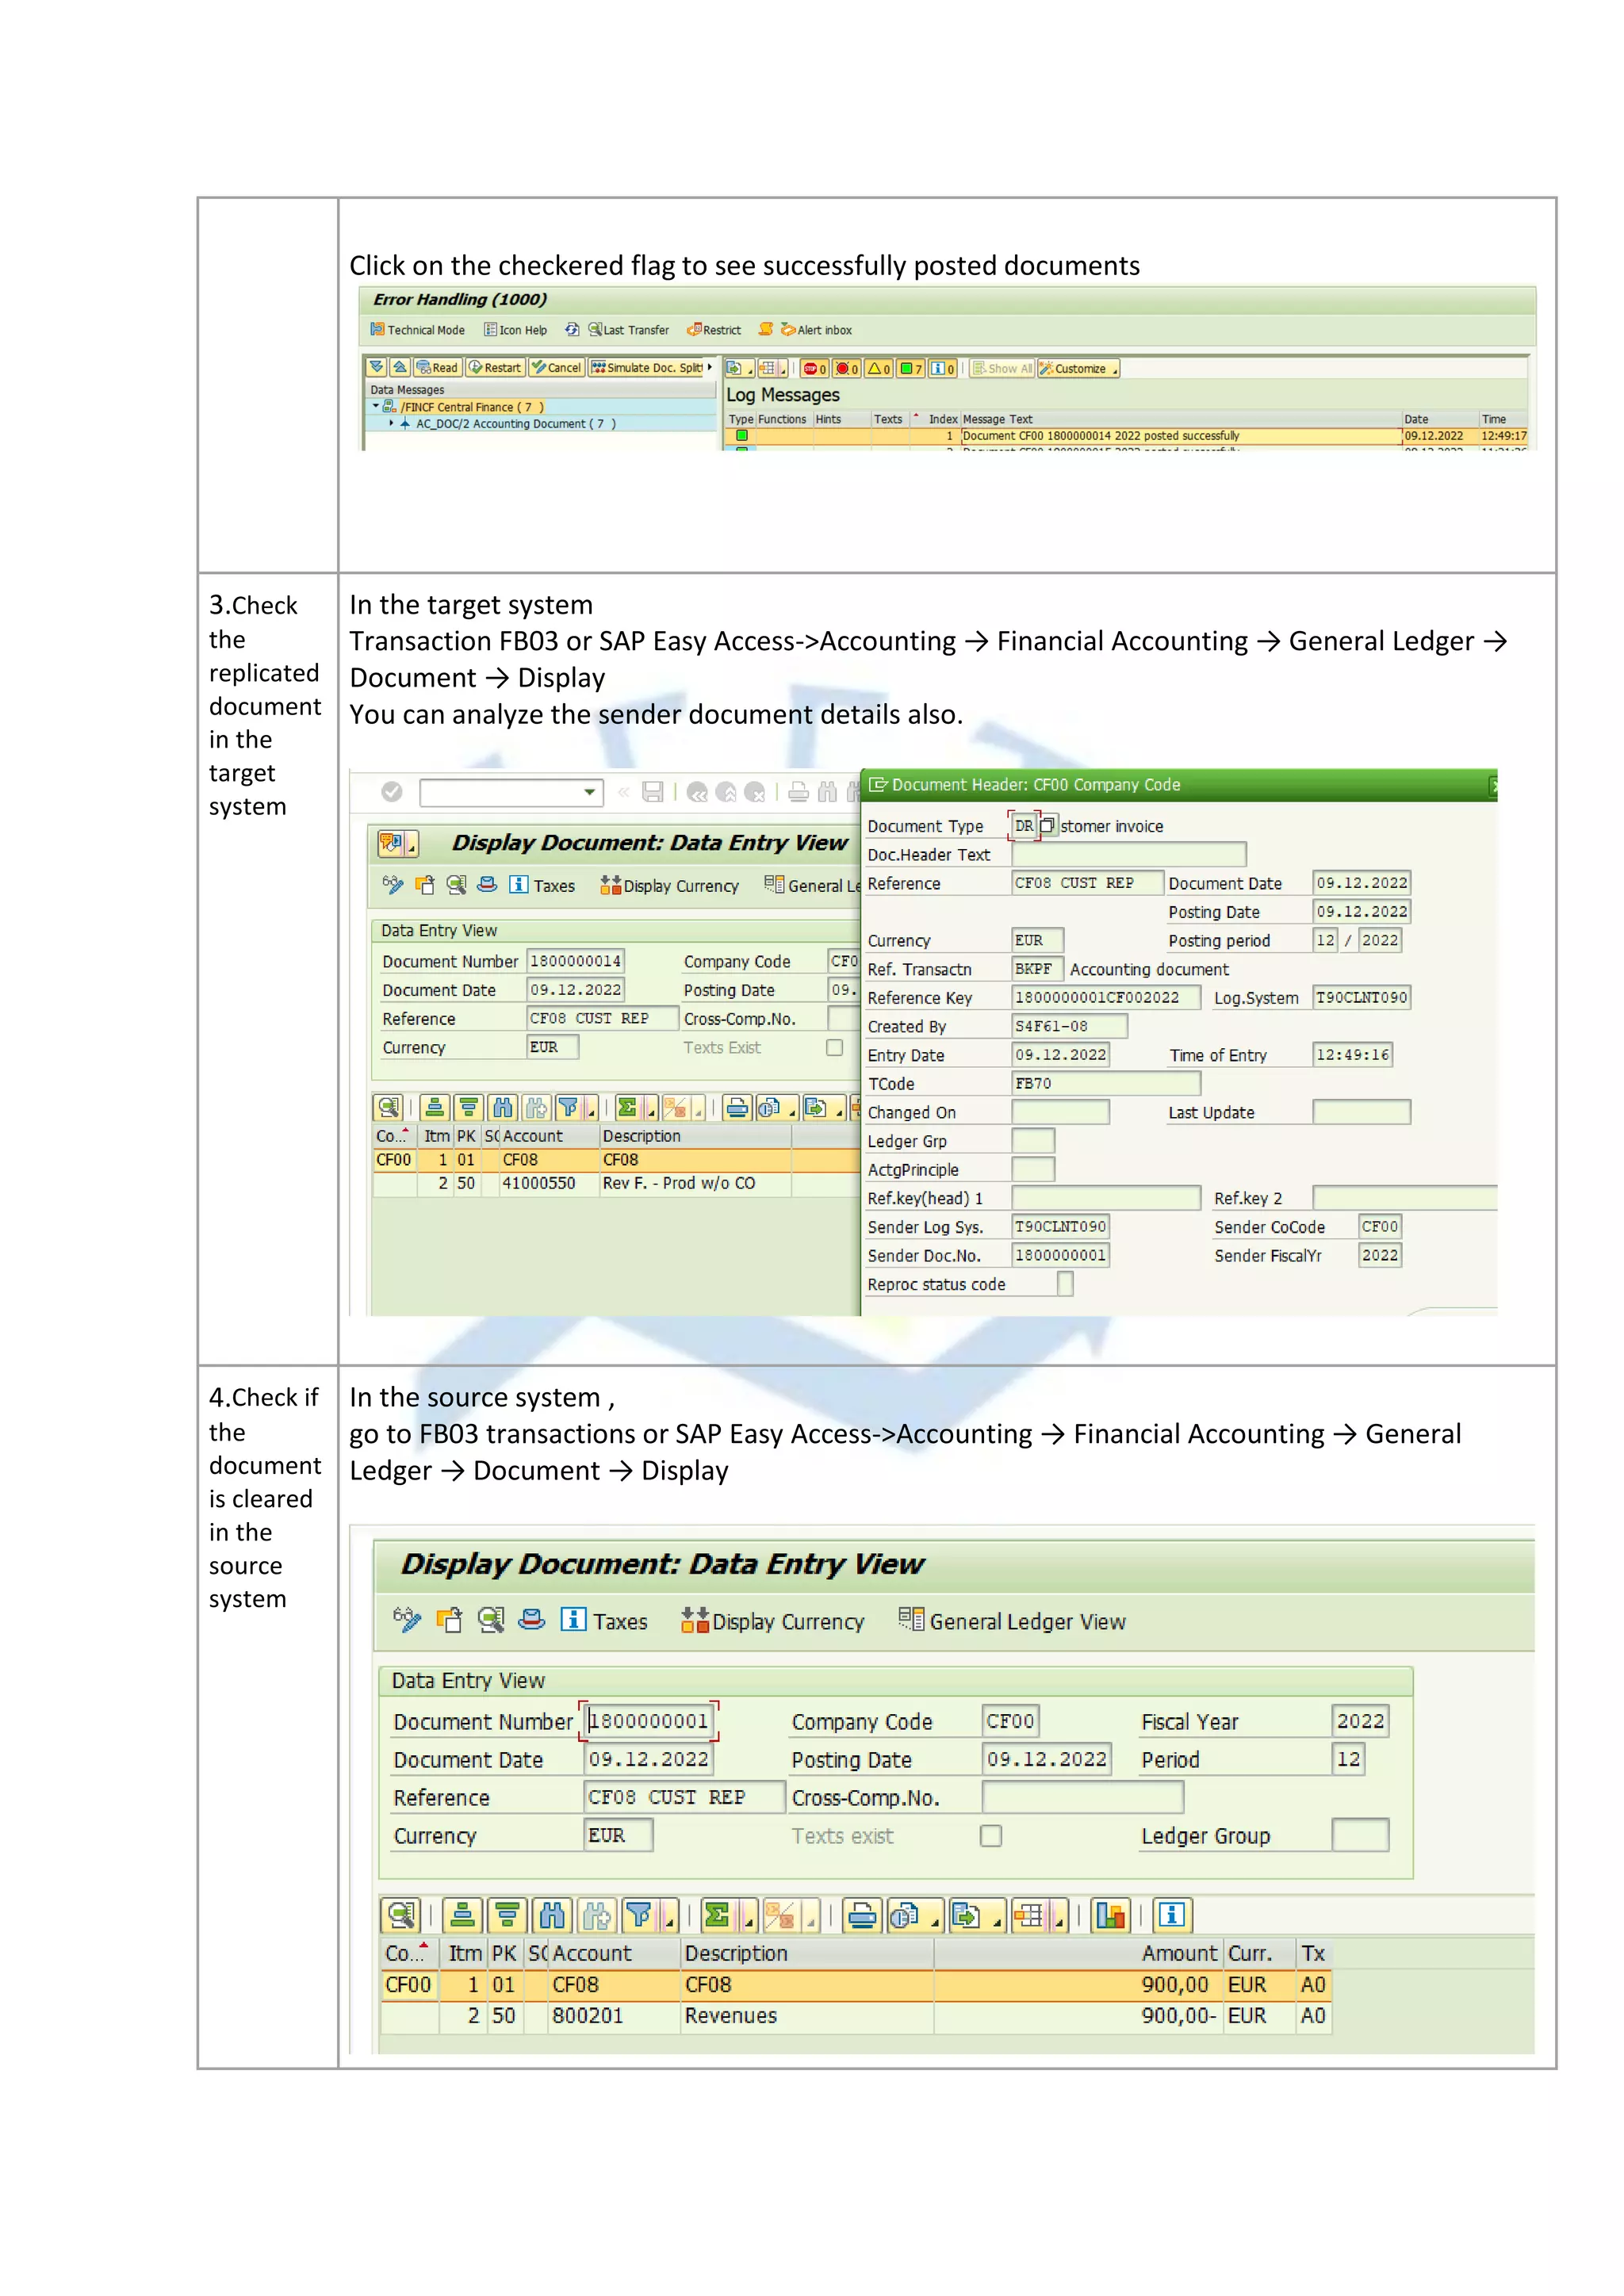This screenshot has height=2296, width=1624.
Task: Click Display Currency in 1800000014 window
Action: click(x=669, y=885)
